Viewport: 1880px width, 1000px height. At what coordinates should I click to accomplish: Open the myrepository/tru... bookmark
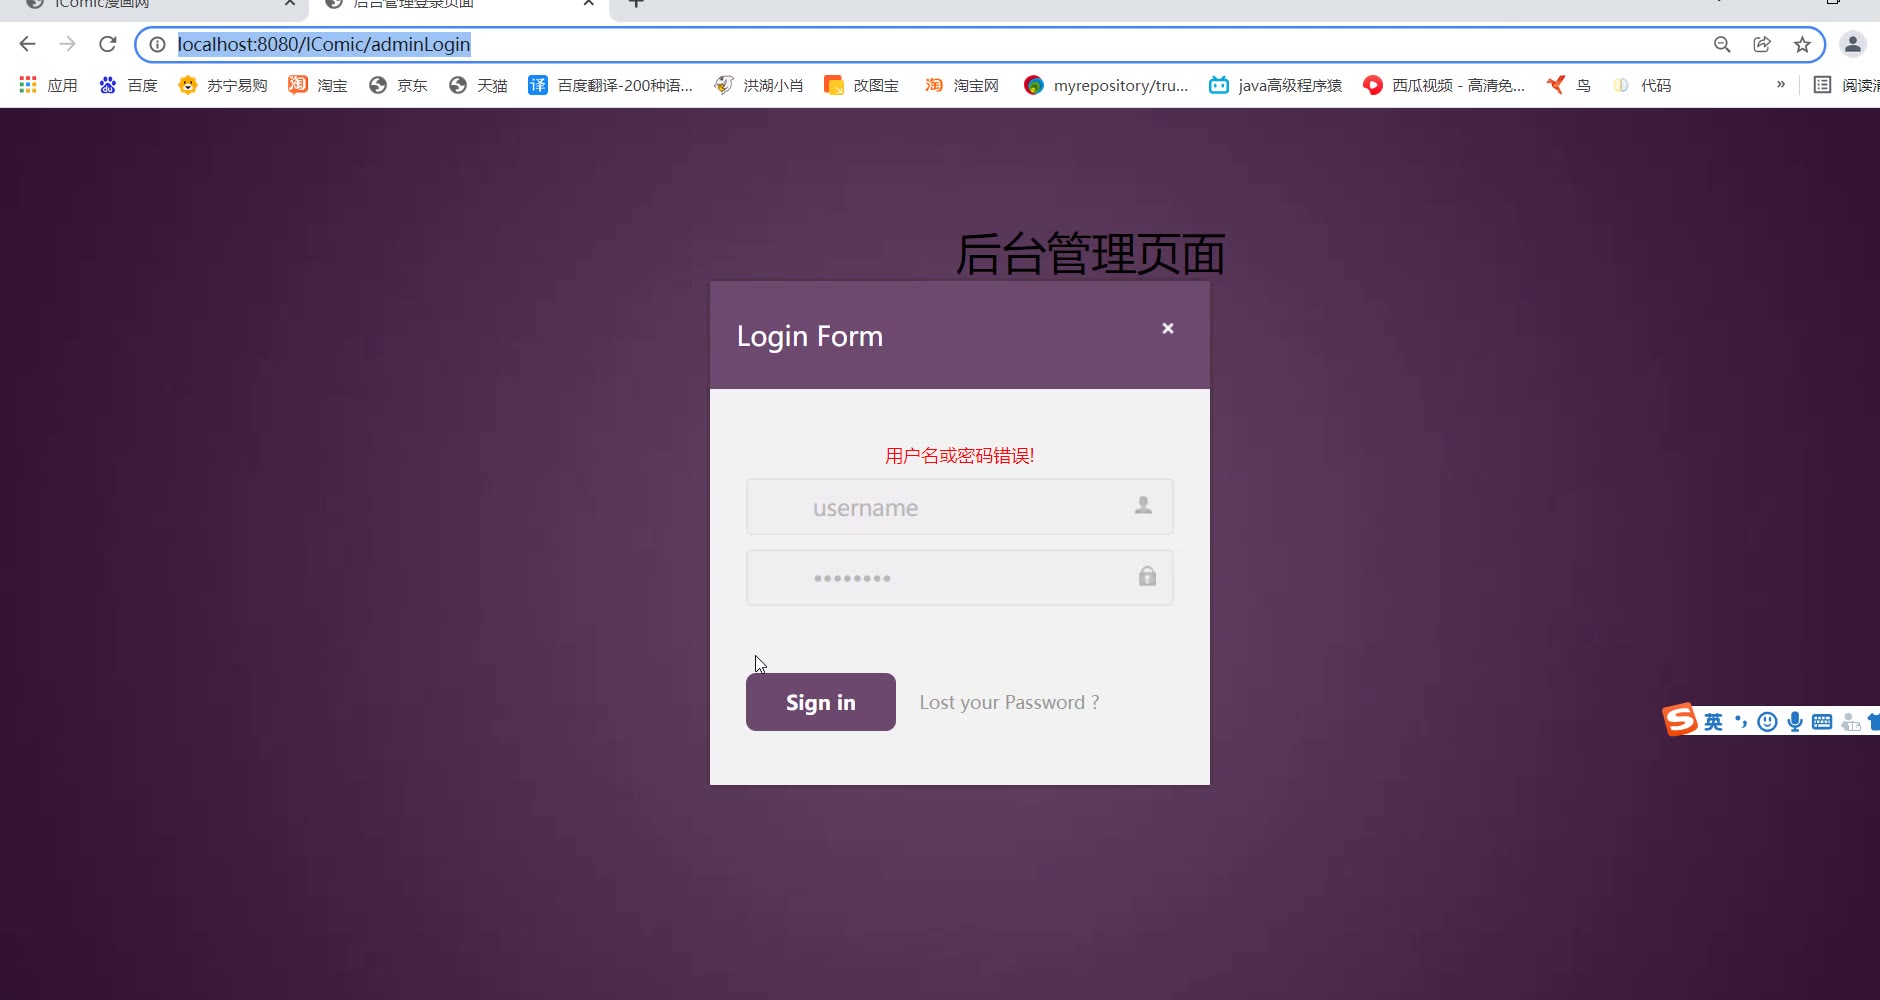point(1106,85)
